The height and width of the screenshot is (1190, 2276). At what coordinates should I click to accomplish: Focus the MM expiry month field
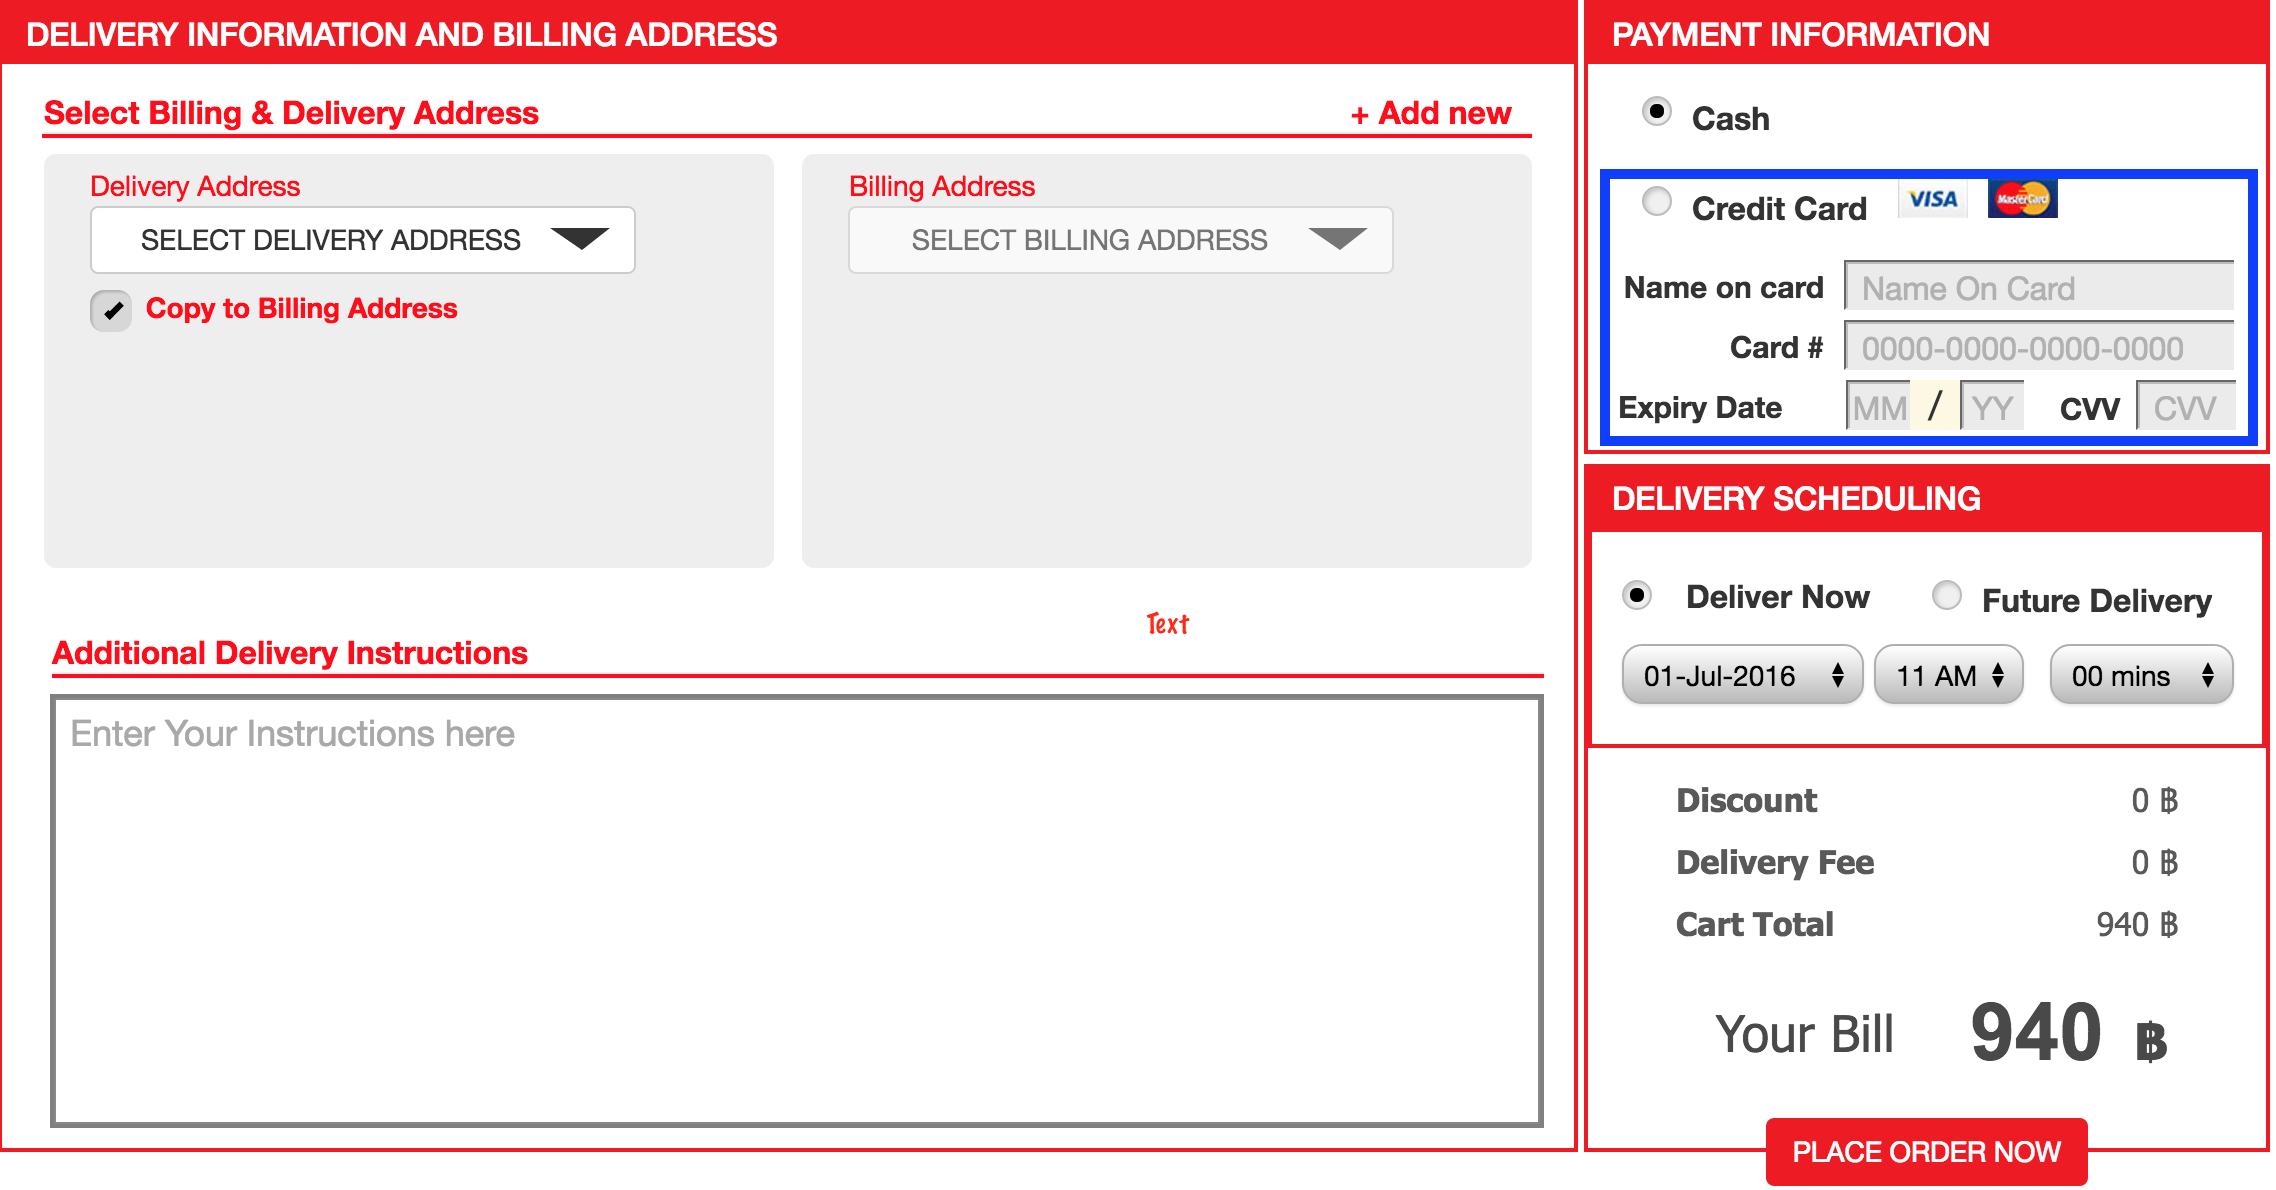click(1878, 406)
